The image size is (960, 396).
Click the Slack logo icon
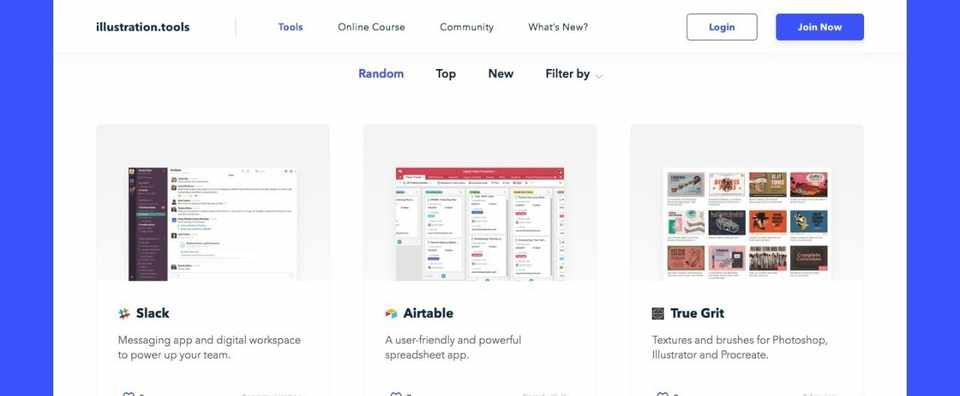[x=124, y=313]
